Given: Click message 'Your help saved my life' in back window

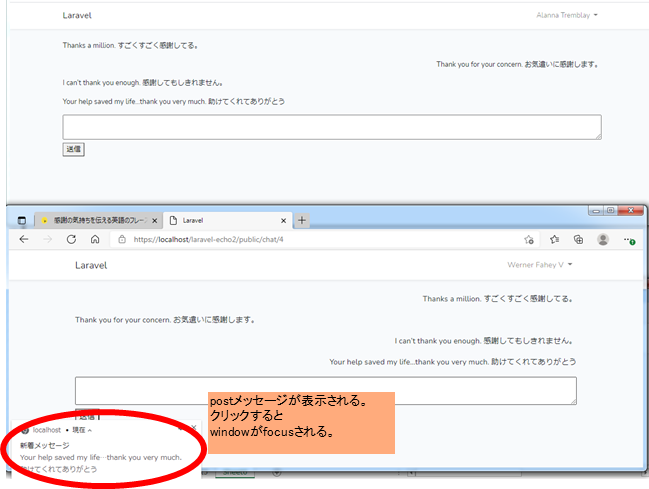Looking at the screenshot, I should click(173, 101).
